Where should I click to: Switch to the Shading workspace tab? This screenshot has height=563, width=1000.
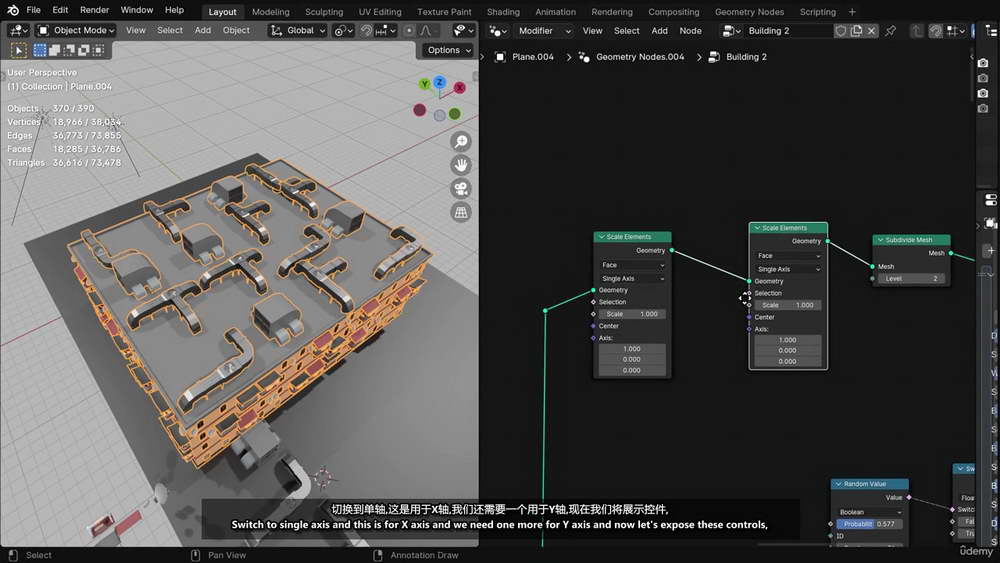[x=503, y=11]
